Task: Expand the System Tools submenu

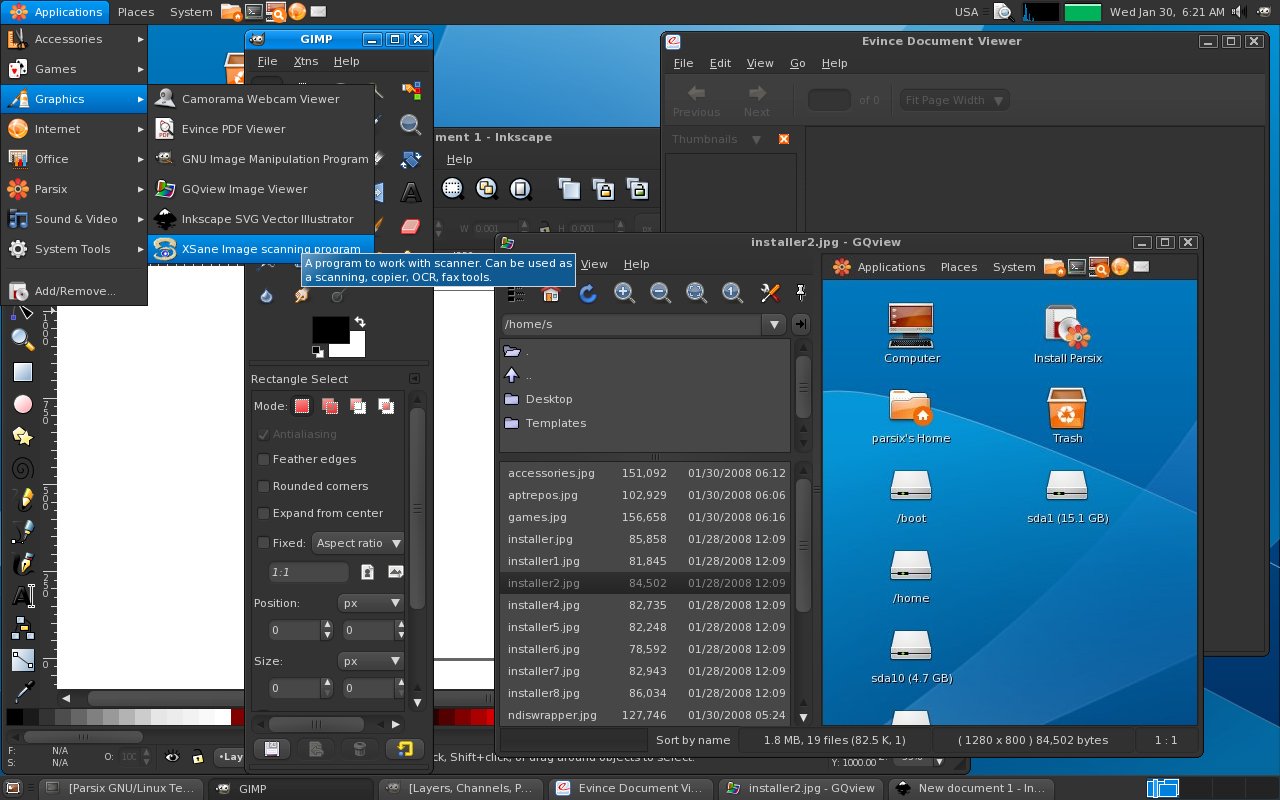Action: [x=75, y=249]
